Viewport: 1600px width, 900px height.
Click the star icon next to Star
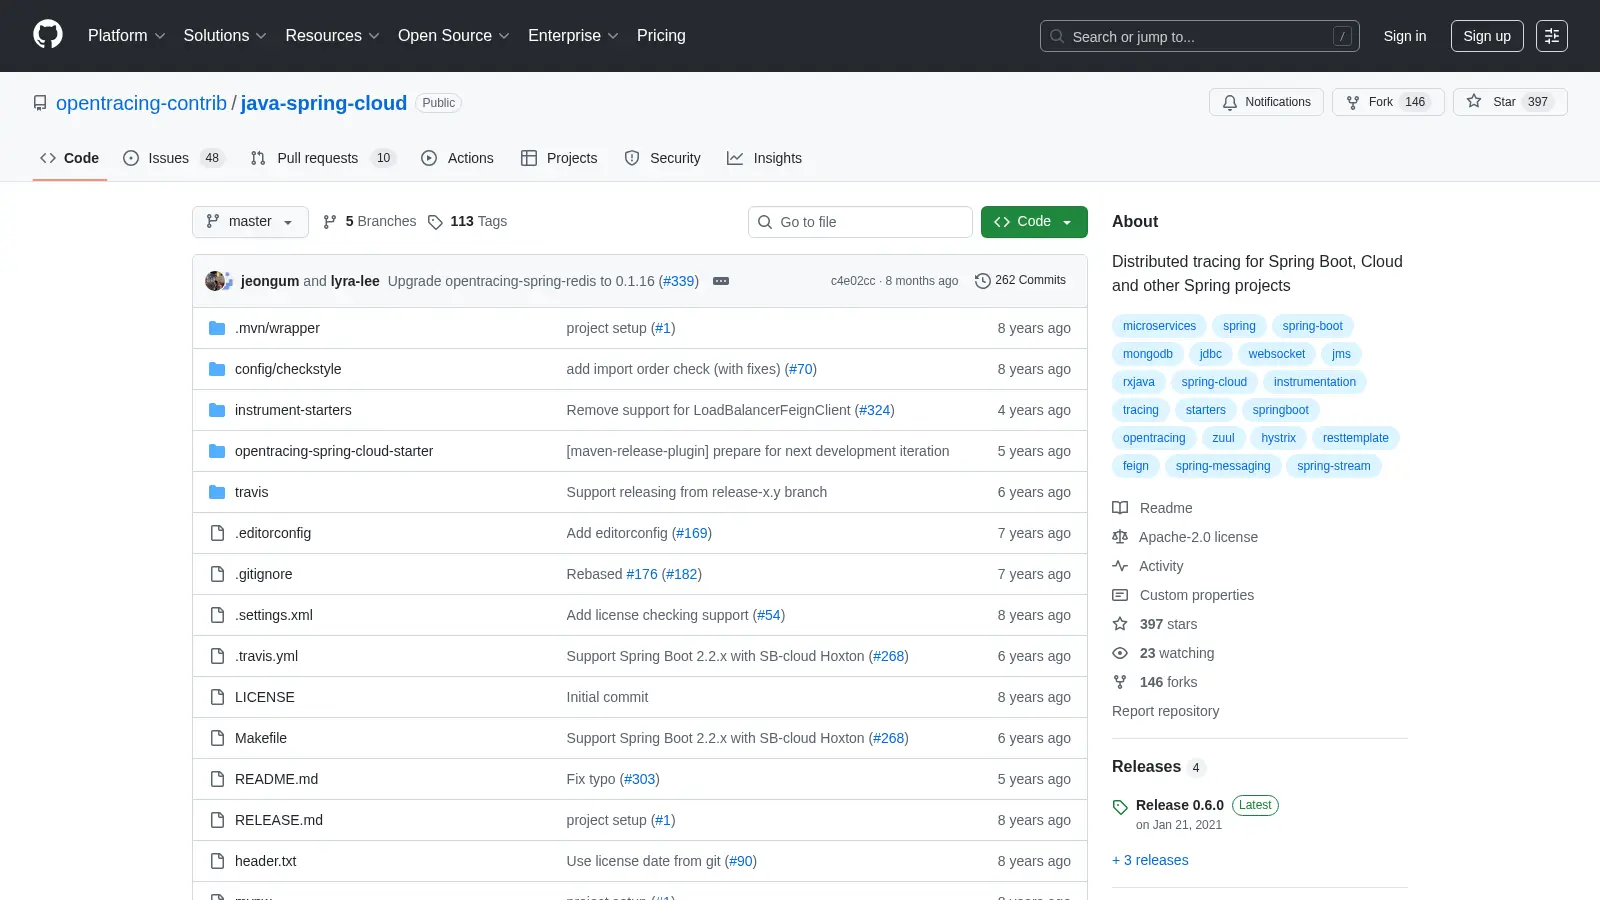point(1474,102)
